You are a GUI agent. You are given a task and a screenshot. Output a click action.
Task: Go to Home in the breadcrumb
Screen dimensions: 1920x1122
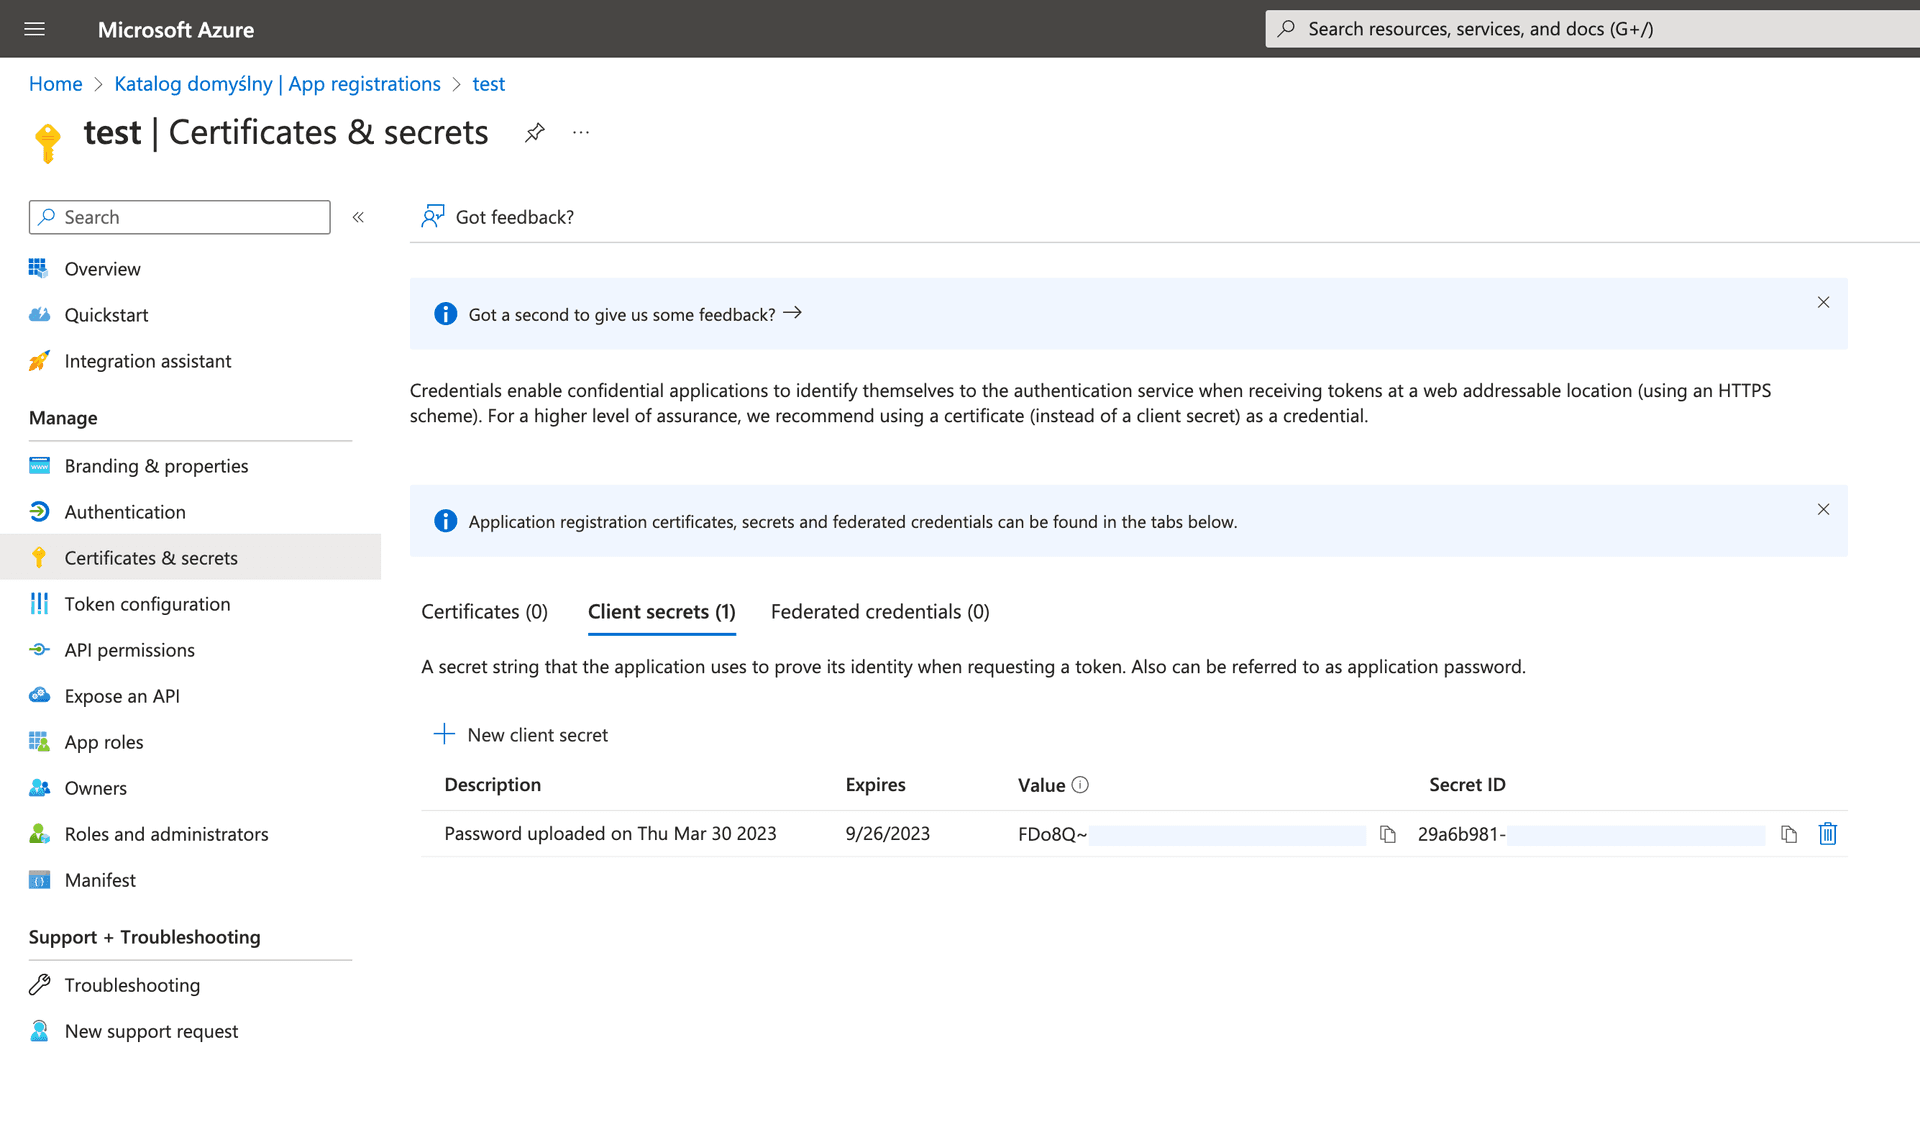[x=55, y=84]
